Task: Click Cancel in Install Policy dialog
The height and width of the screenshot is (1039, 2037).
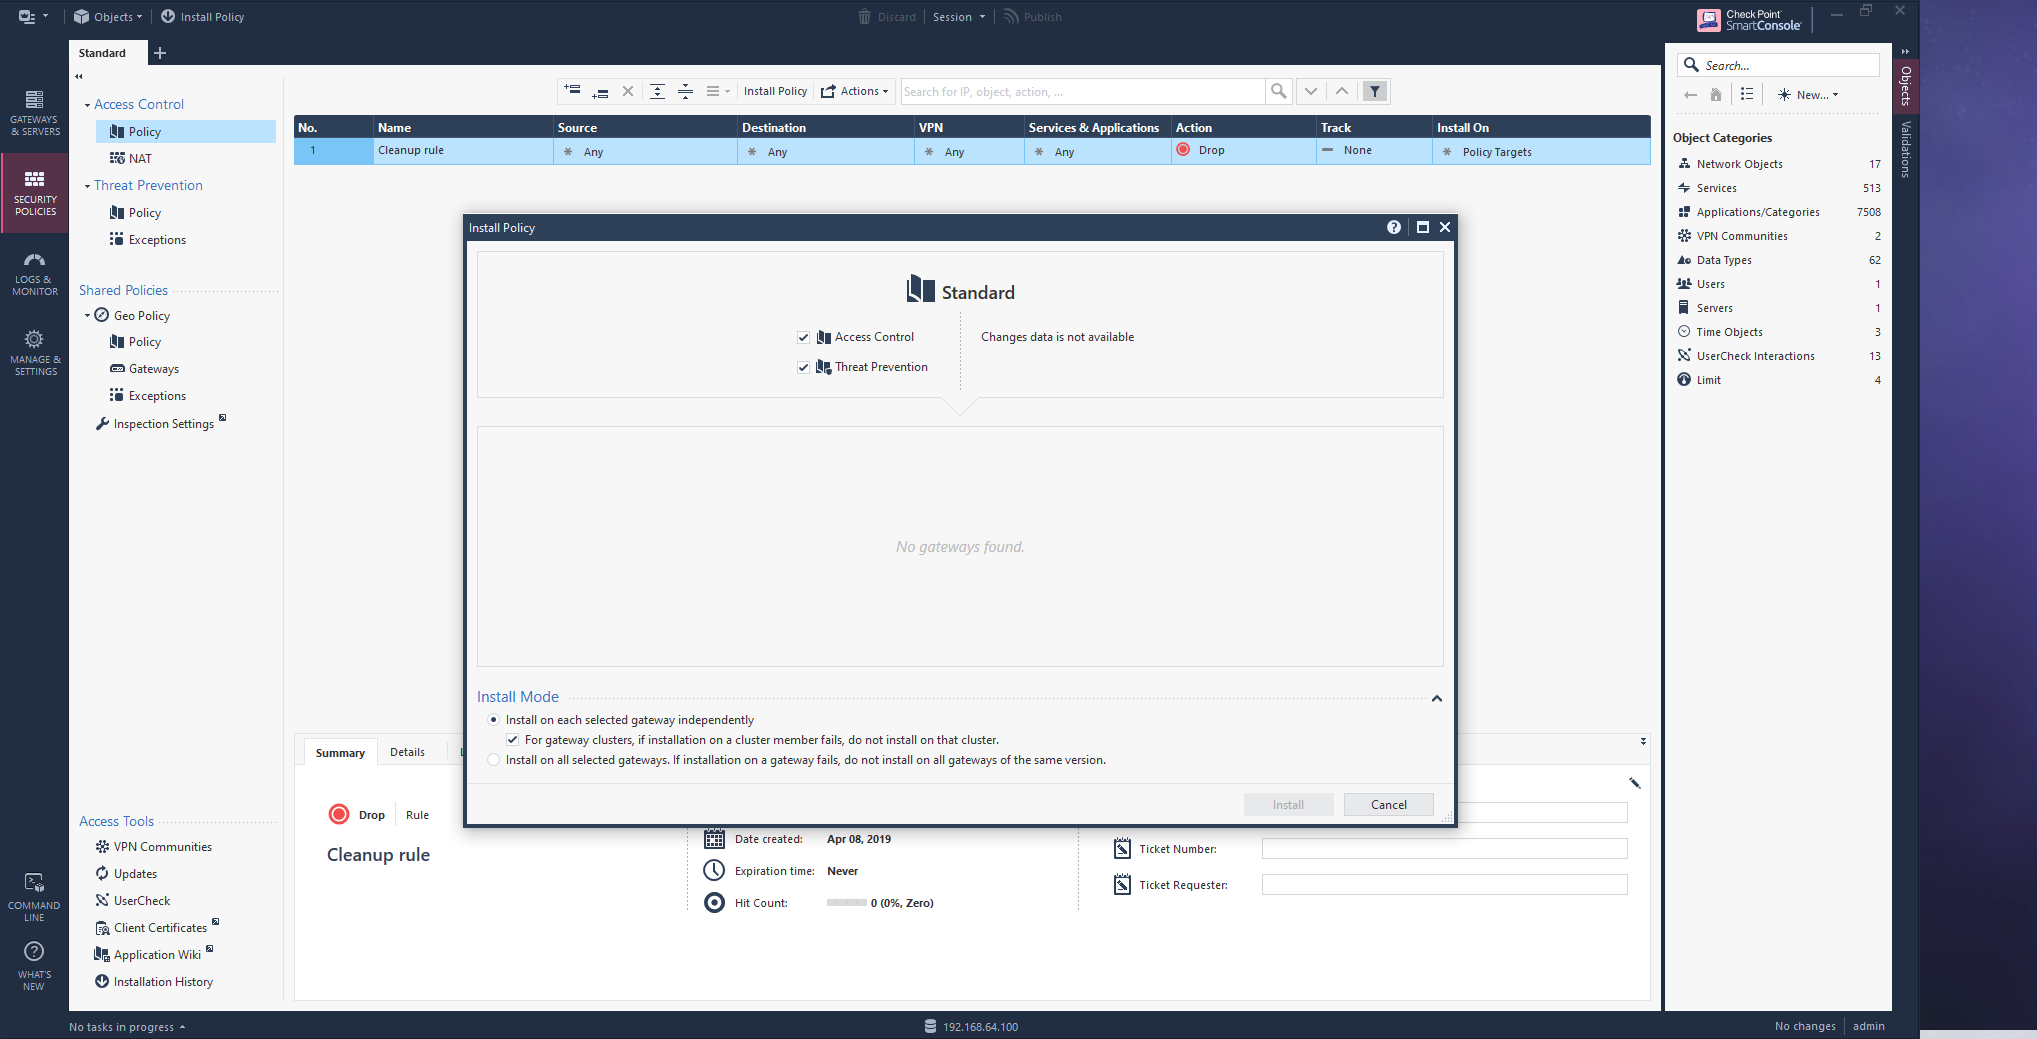Action: [1388, 805]
